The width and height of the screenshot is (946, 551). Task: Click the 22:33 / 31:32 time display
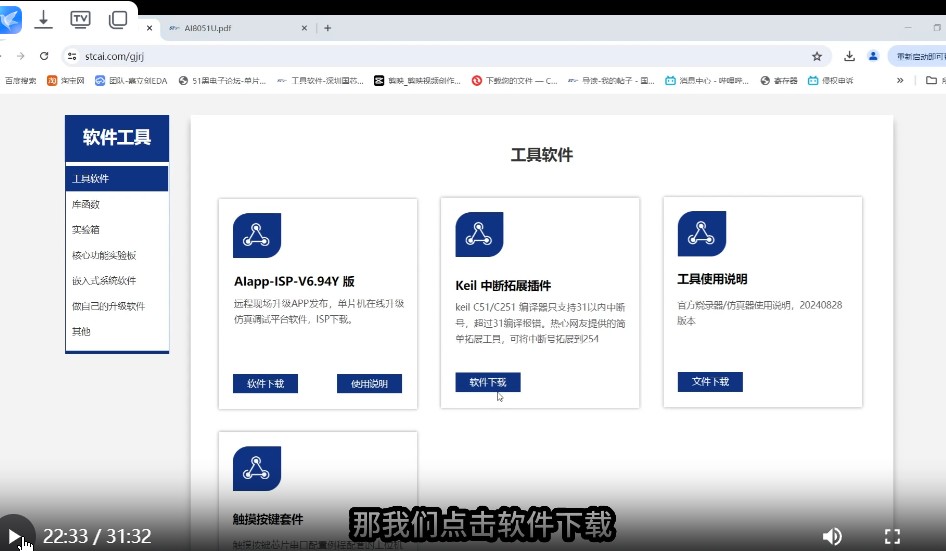[97, 536]
